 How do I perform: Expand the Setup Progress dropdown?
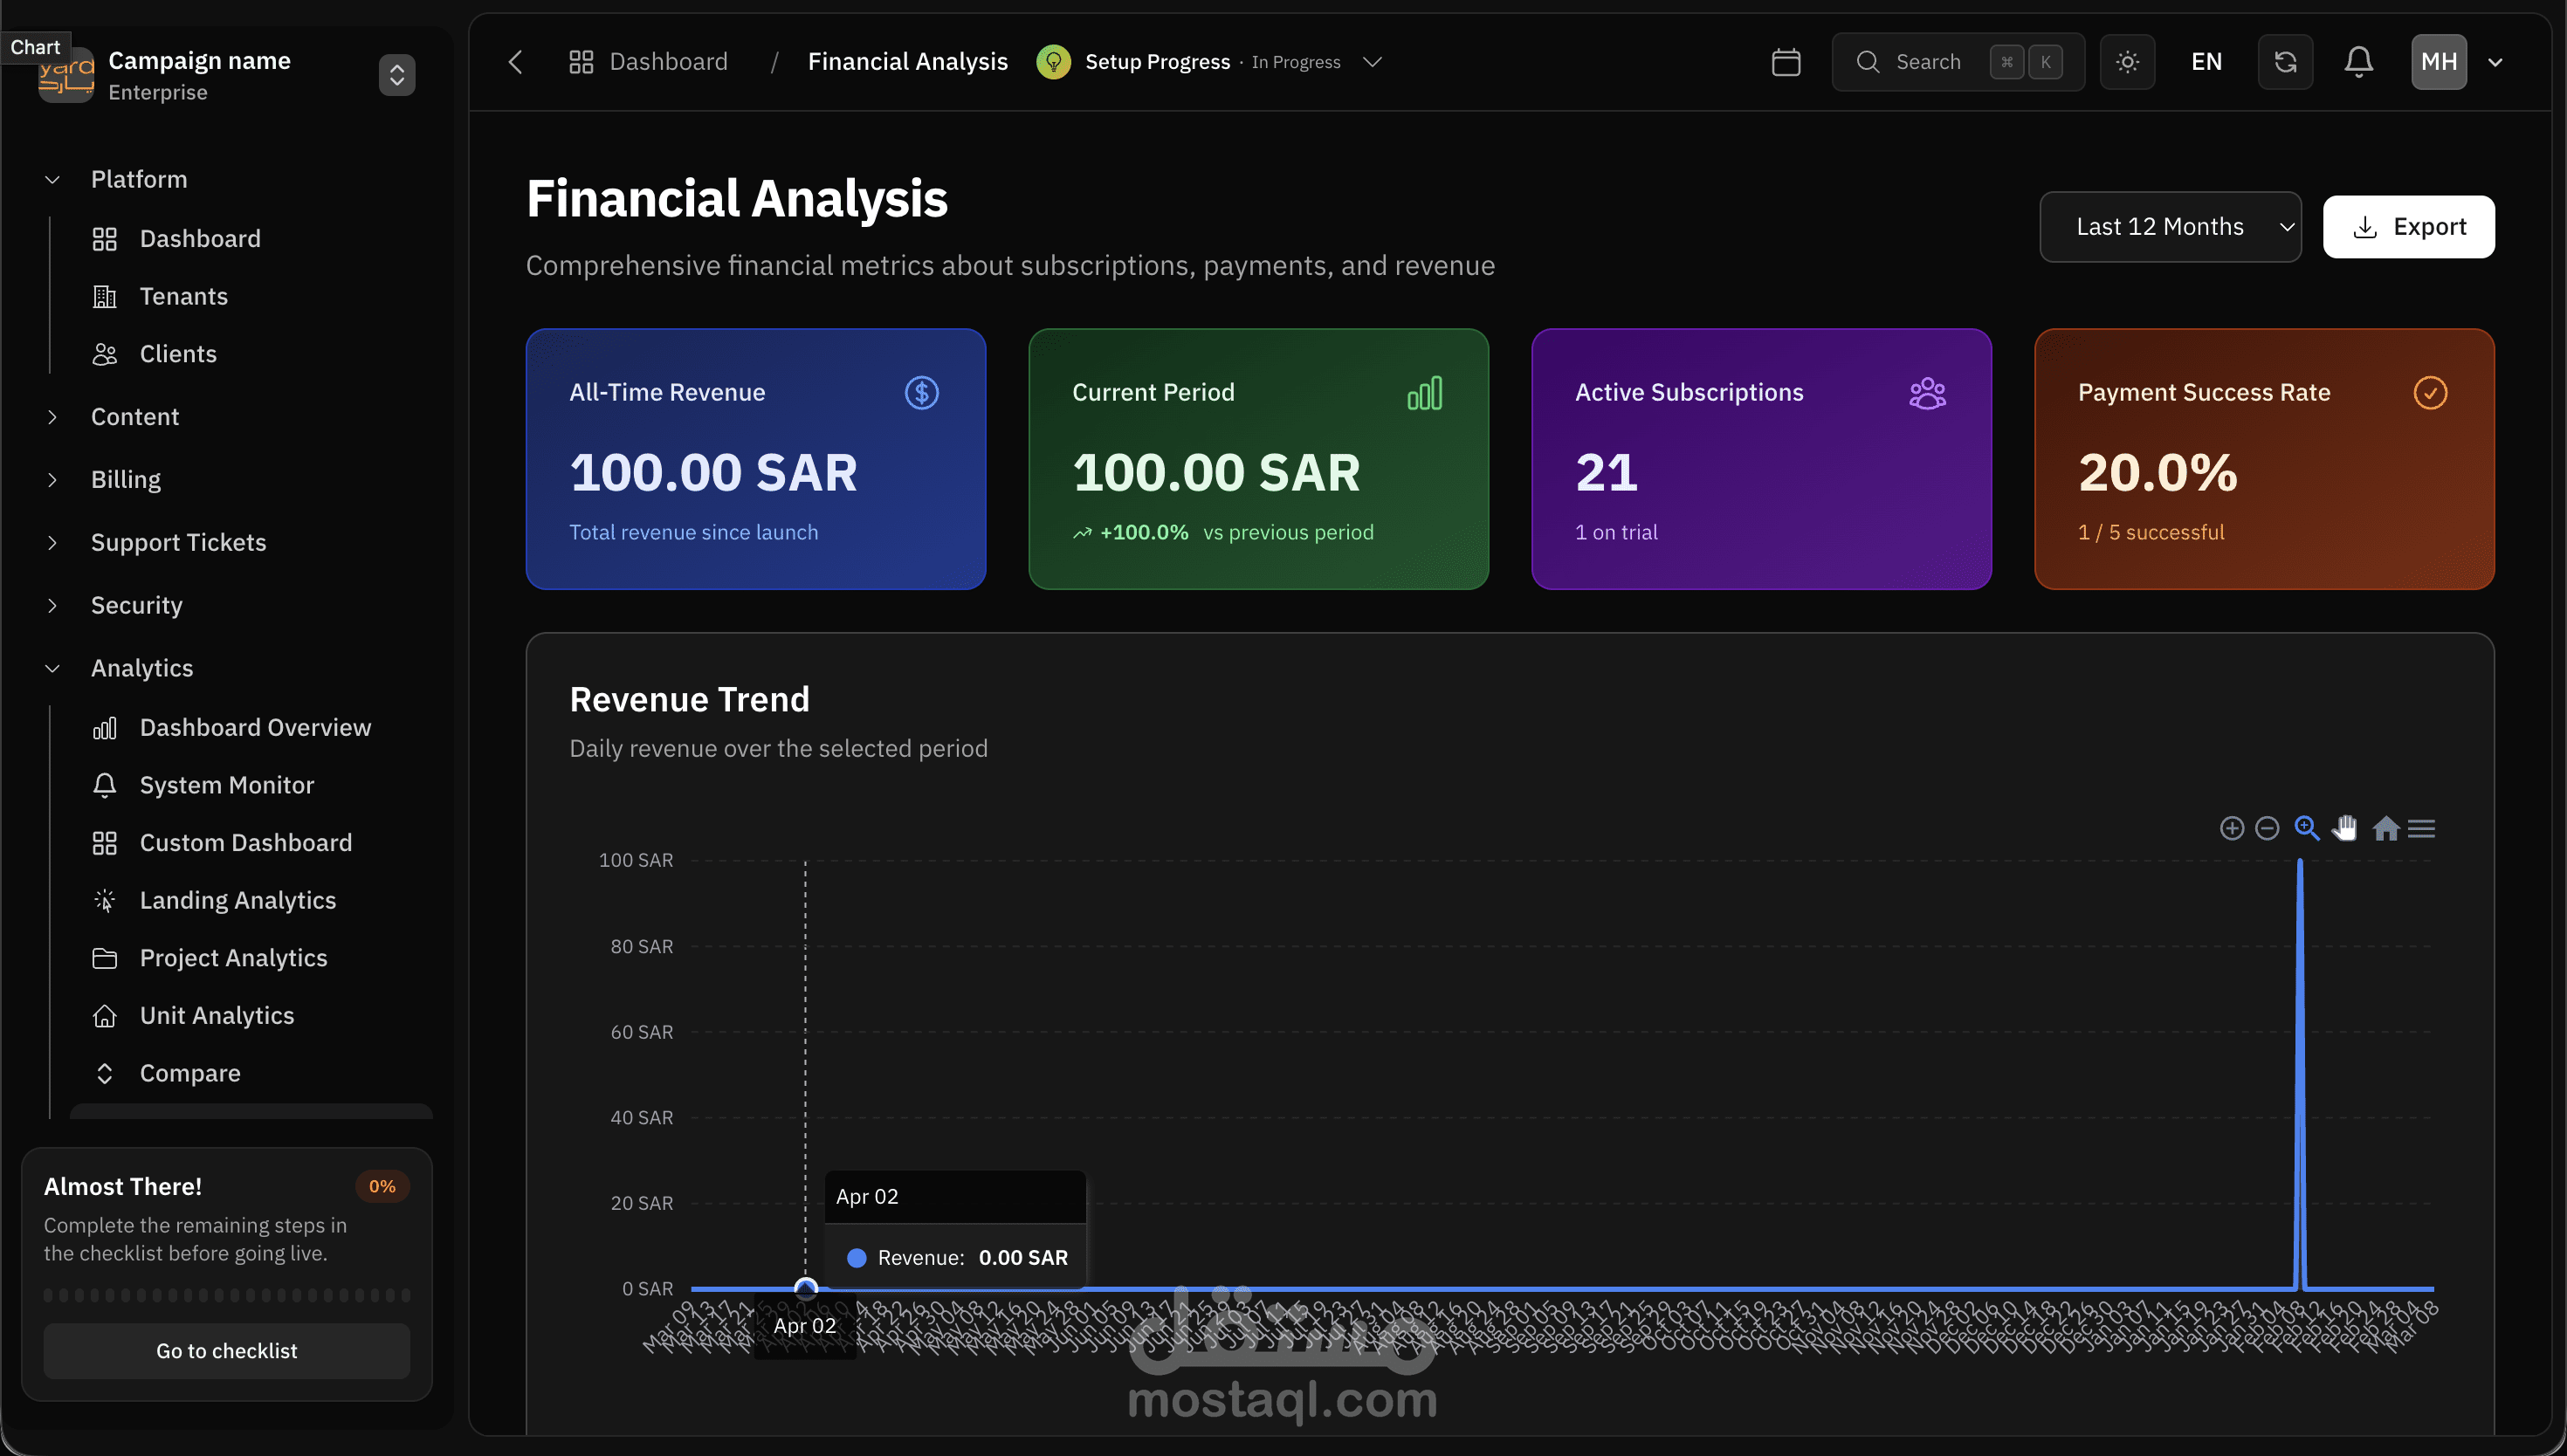1372,62
